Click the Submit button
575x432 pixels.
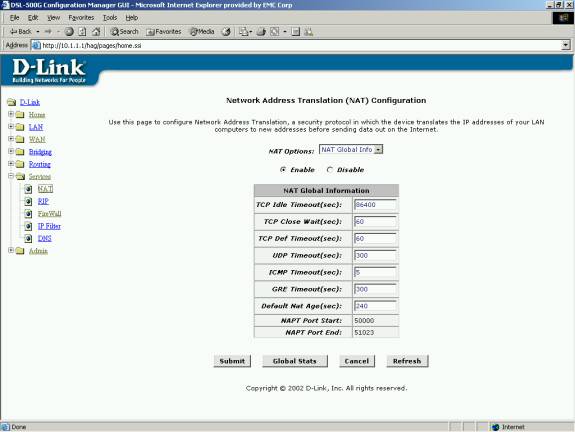tap(232, 361)
